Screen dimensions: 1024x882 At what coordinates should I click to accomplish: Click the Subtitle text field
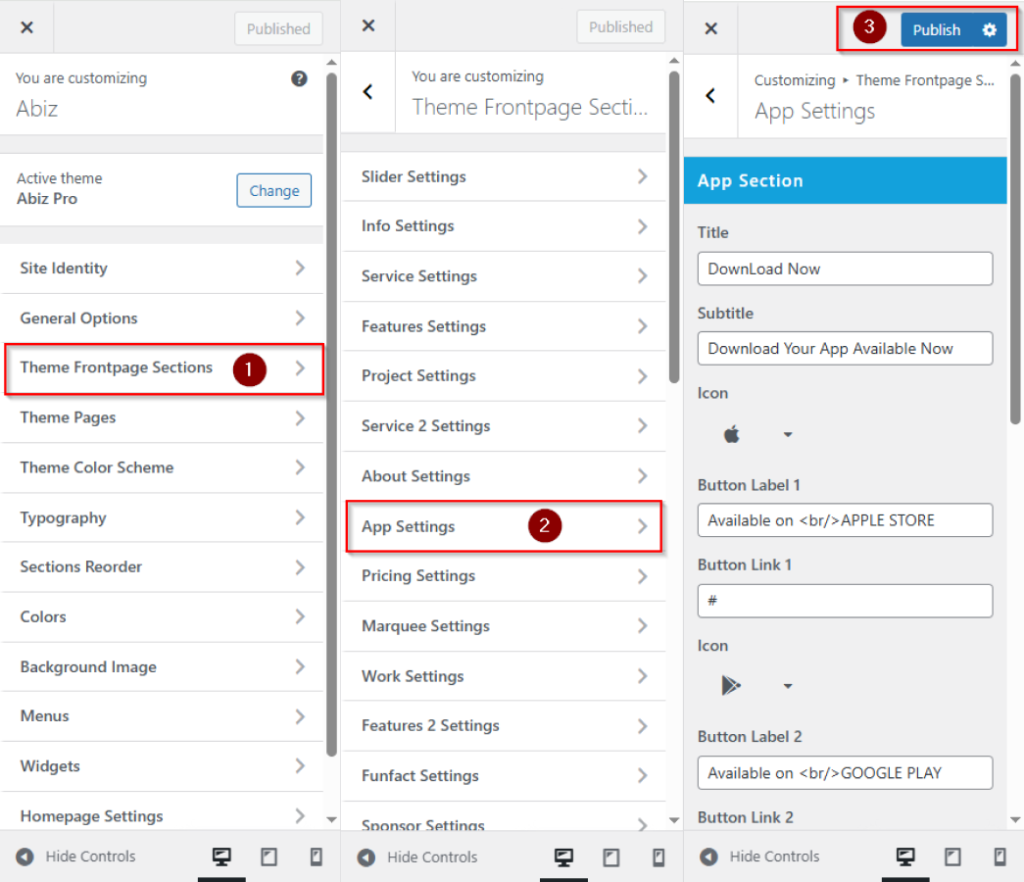(844, 349)
